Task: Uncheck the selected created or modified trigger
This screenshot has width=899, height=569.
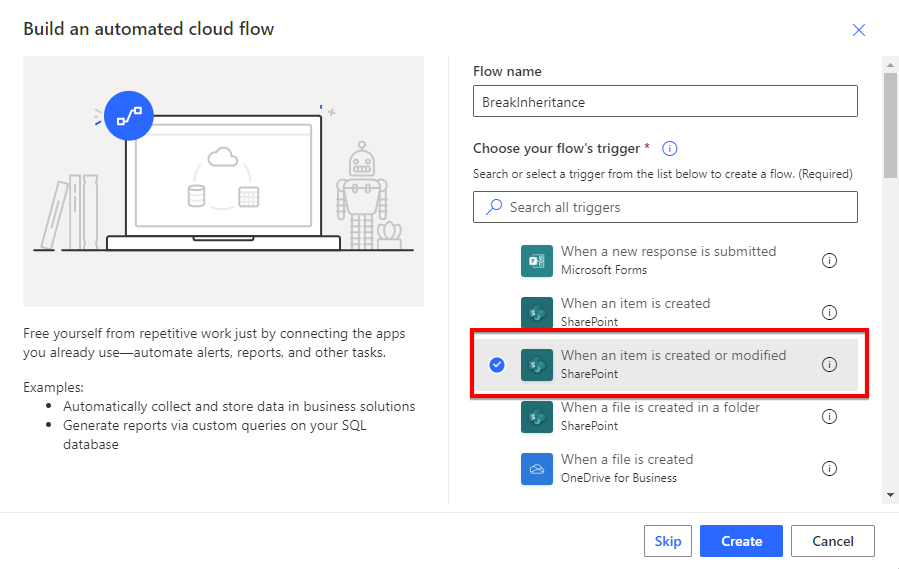Action: (x=497, y=365)
